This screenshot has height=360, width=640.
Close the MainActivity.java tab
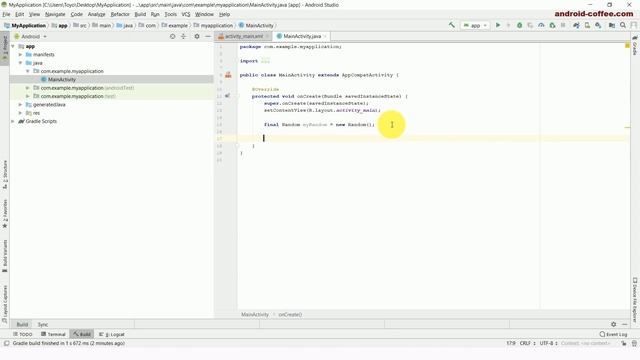tap(325, 36)
